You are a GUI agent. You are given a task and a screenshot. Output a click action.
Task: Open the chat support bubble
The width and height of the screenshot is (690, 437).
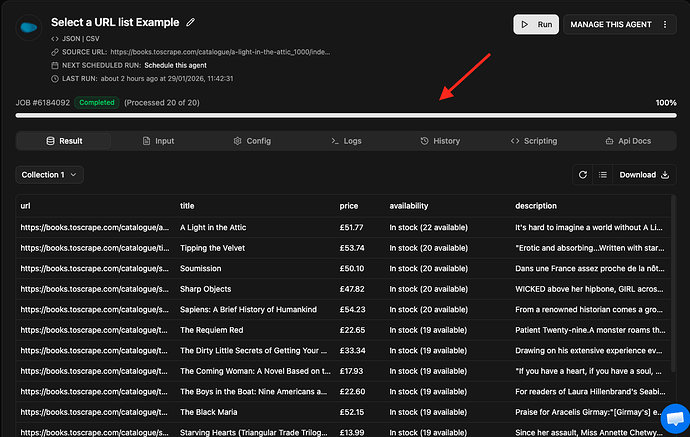tap(675, 419)
